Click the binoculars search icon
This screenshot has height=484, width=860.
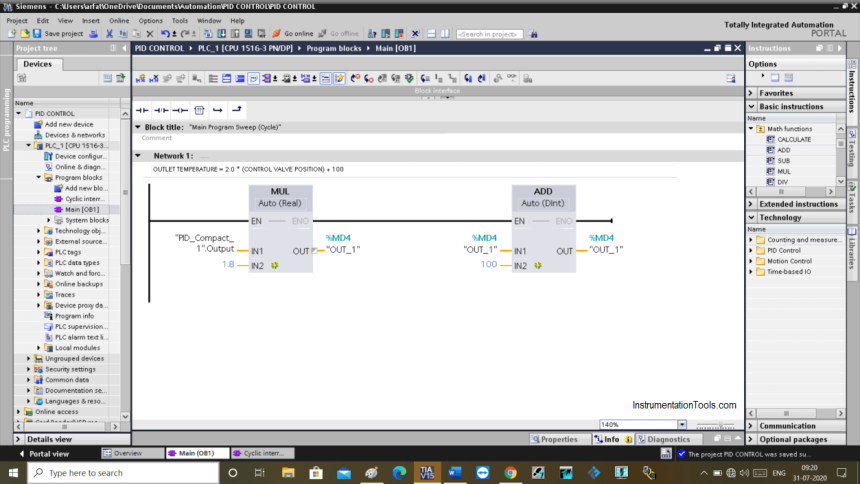coord(533,34)
